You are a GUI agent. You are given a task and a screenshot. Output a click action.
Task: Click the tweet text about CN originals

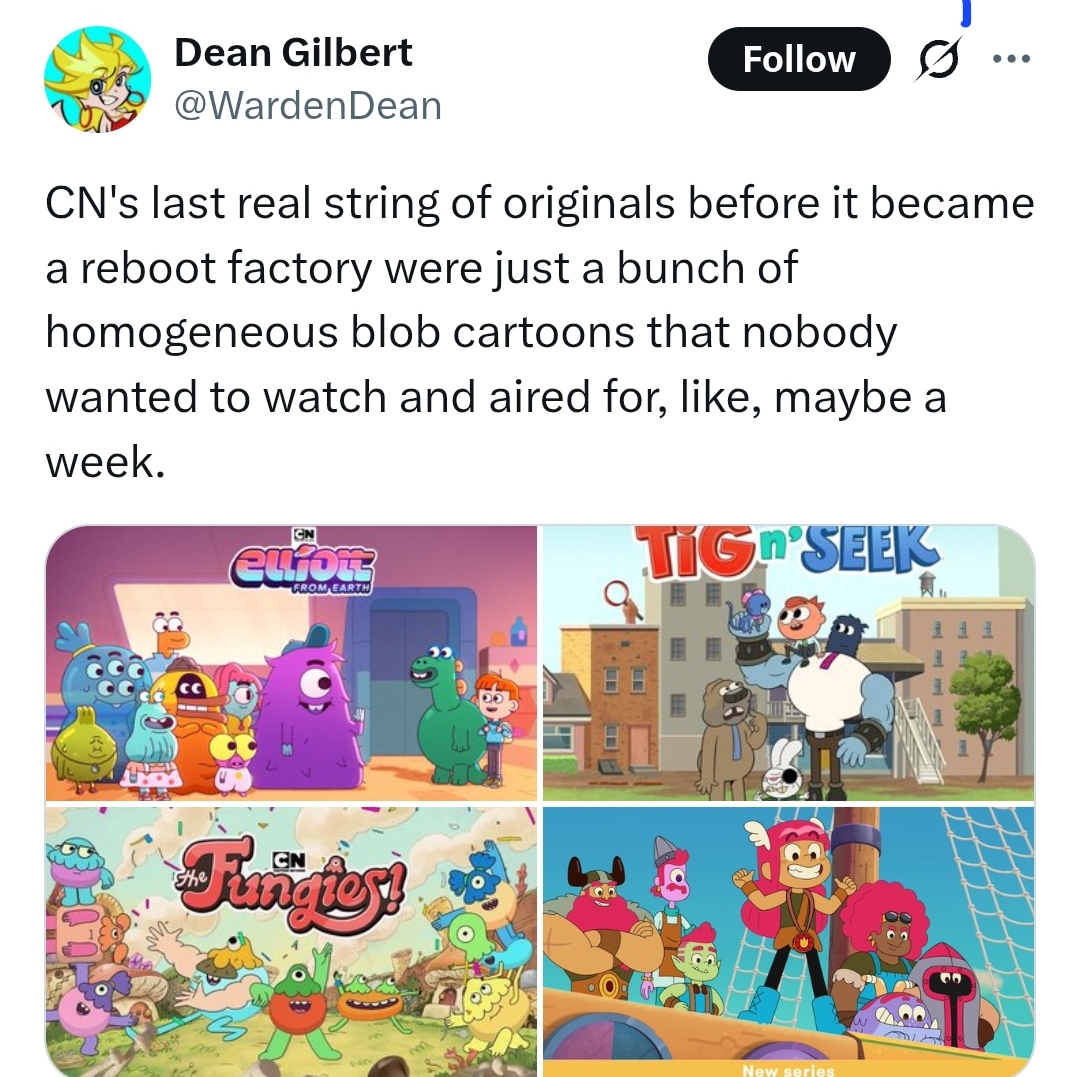tap(540, 332)
